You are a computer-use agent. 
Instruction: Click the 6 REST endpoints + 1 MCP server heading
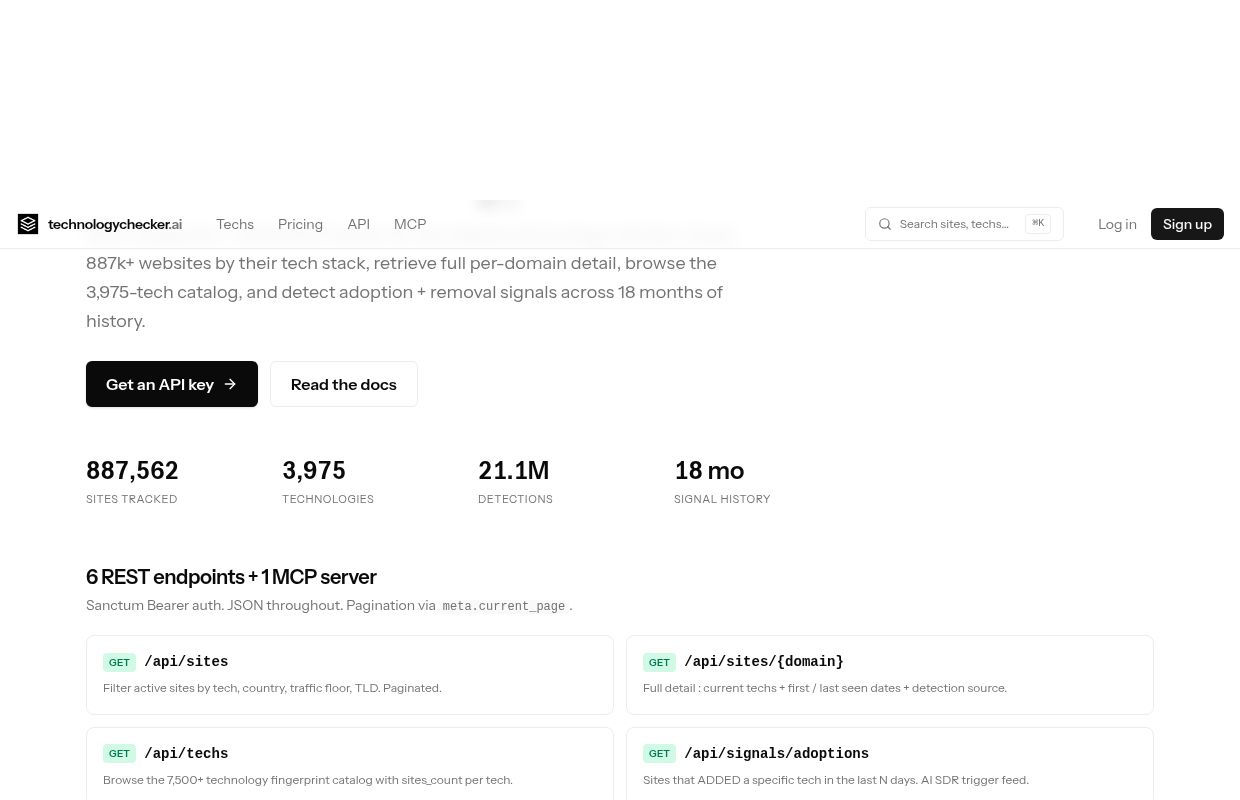pyautogui.click(x=231, y=577)
